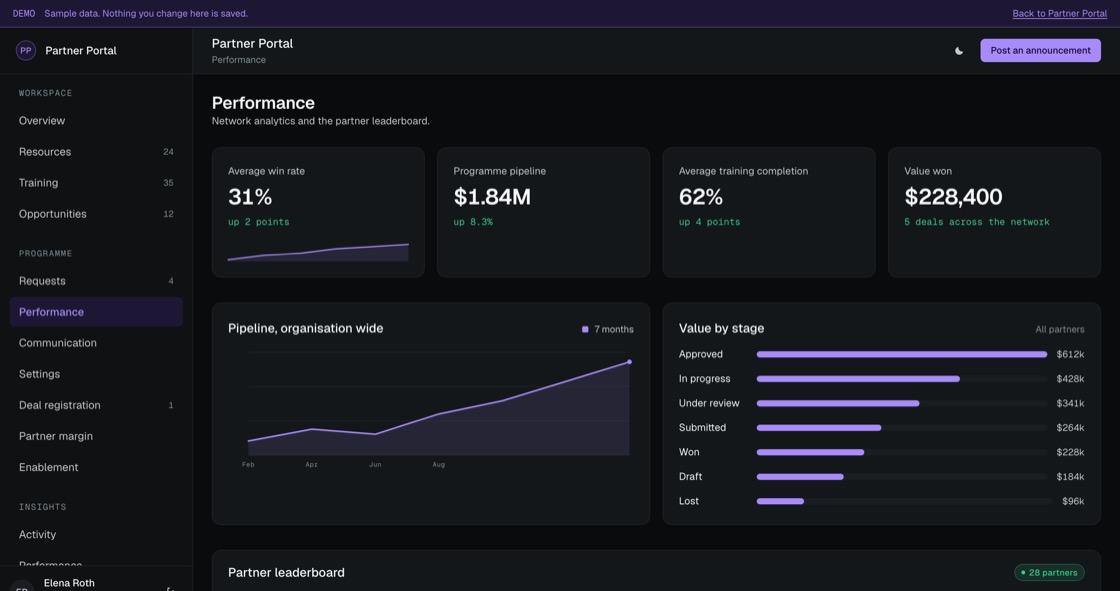1120x591 pixels.
Task: Click the Pipeline, organisation wide heading
Action: point(306,328)
